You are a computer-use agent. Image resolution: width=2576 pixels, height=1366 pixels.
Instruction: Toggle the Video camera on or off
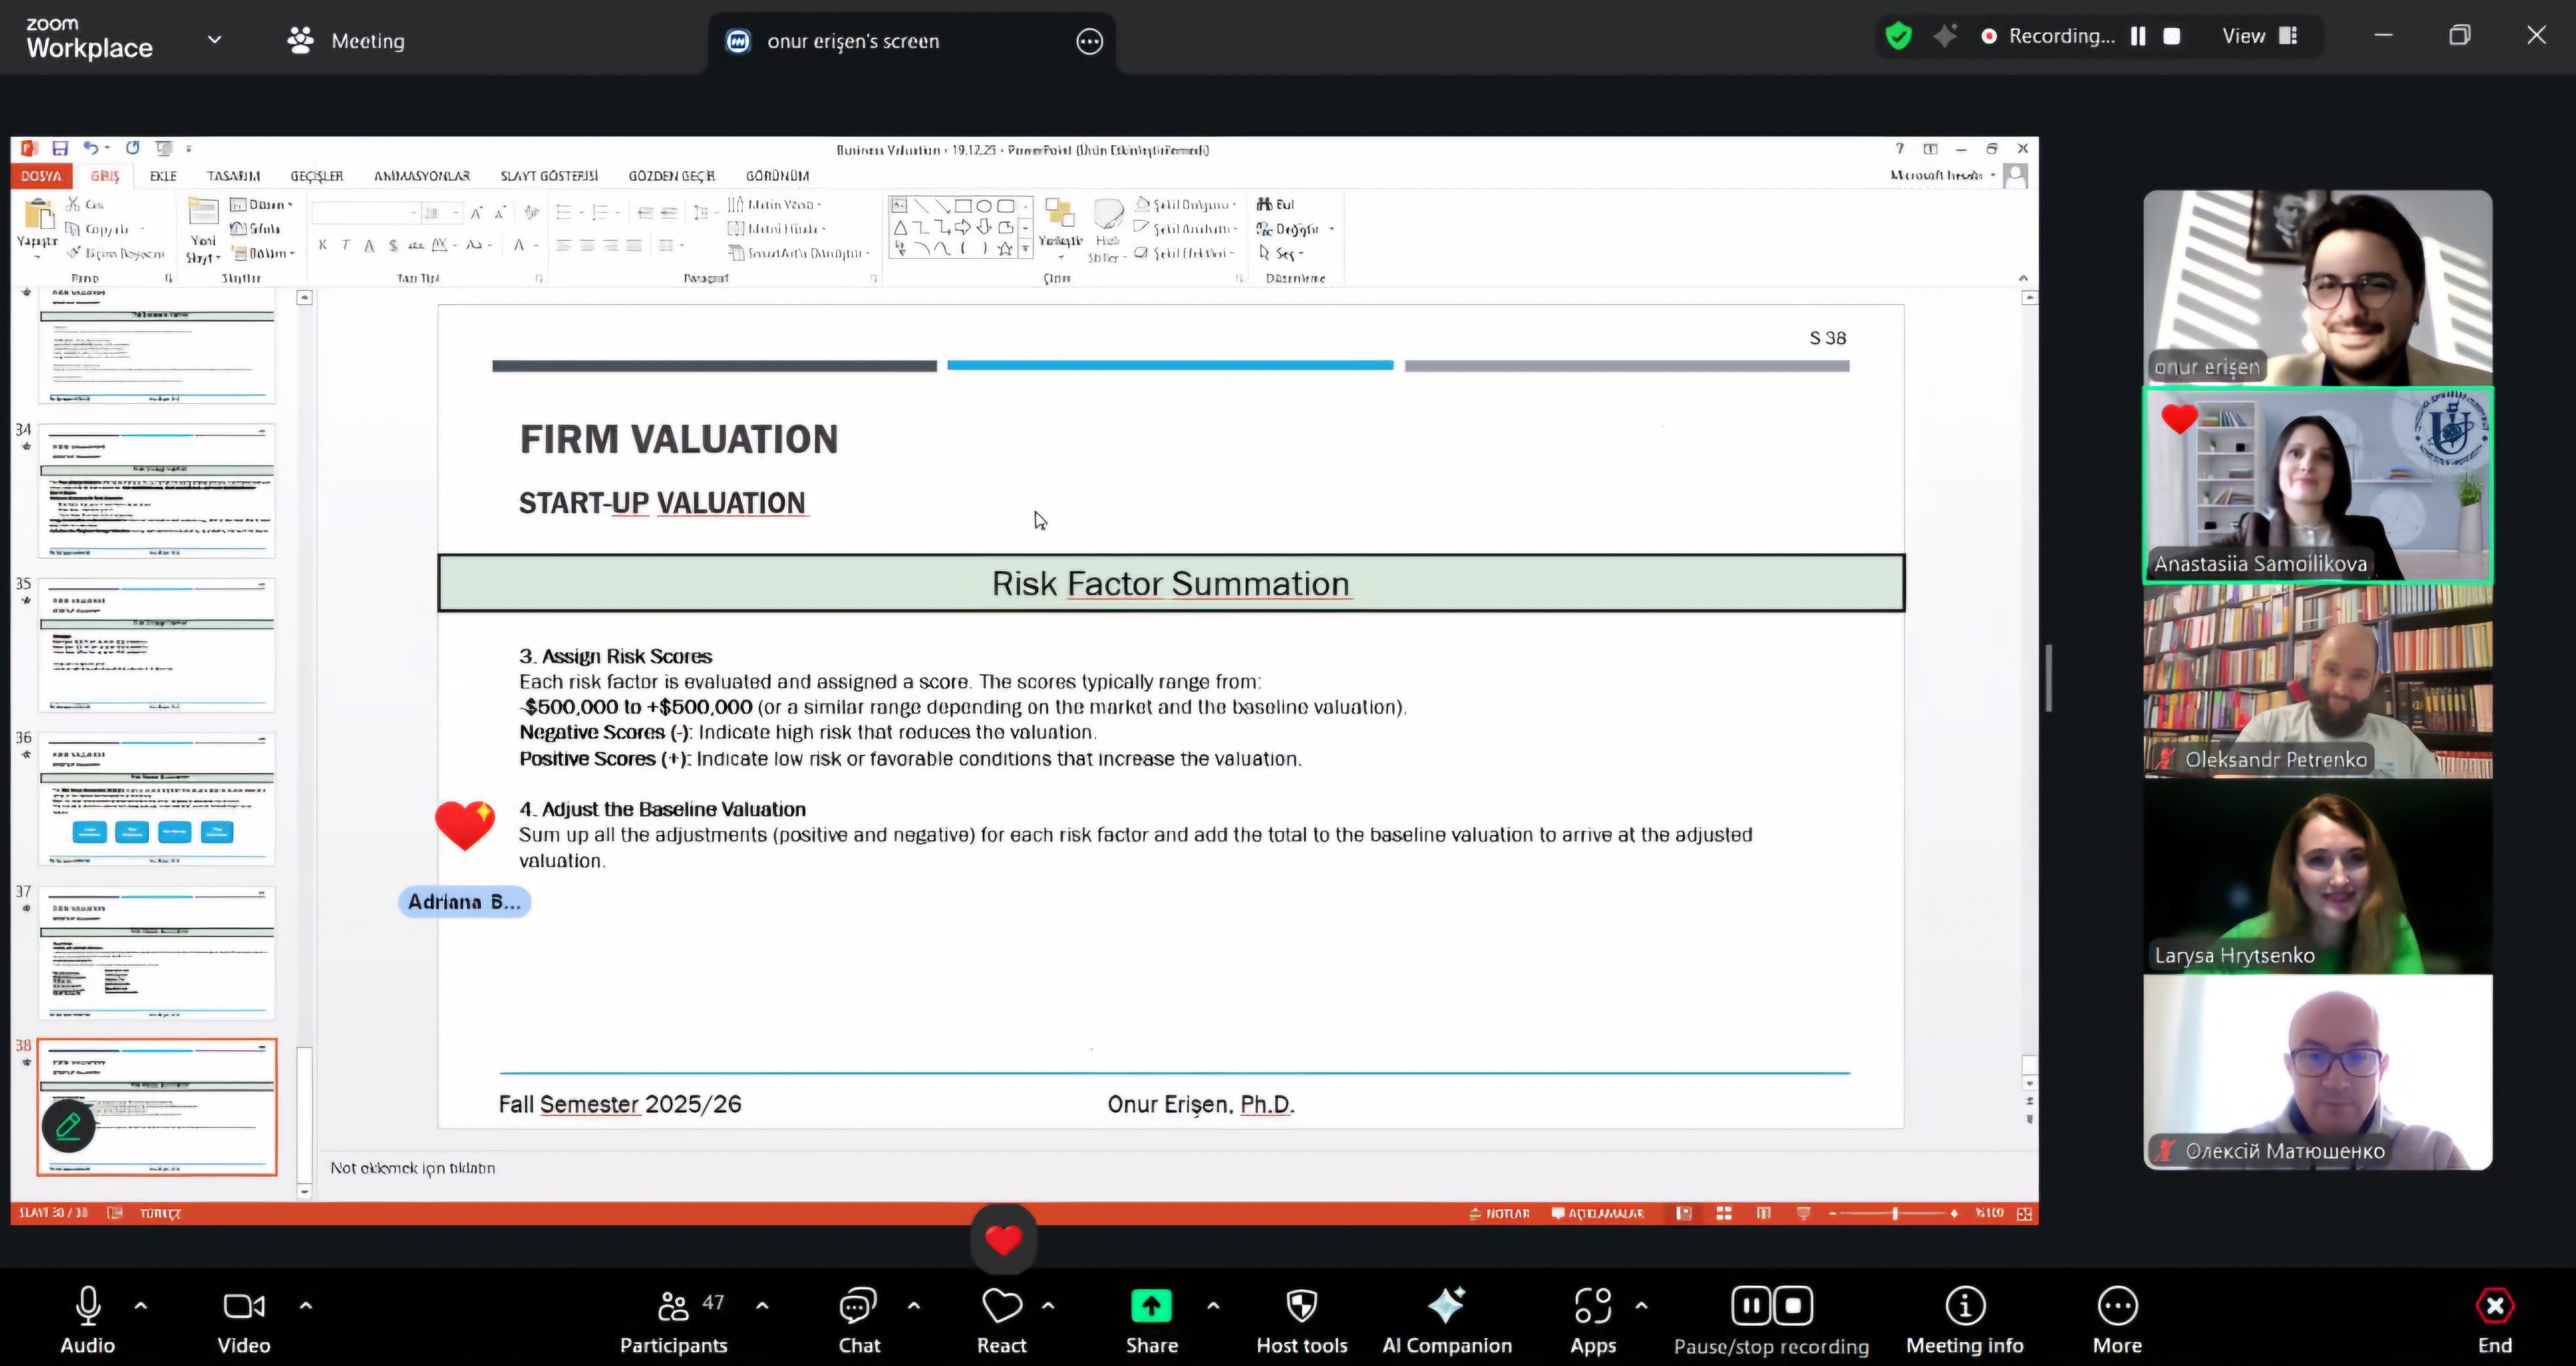(x=243, y=1306)
